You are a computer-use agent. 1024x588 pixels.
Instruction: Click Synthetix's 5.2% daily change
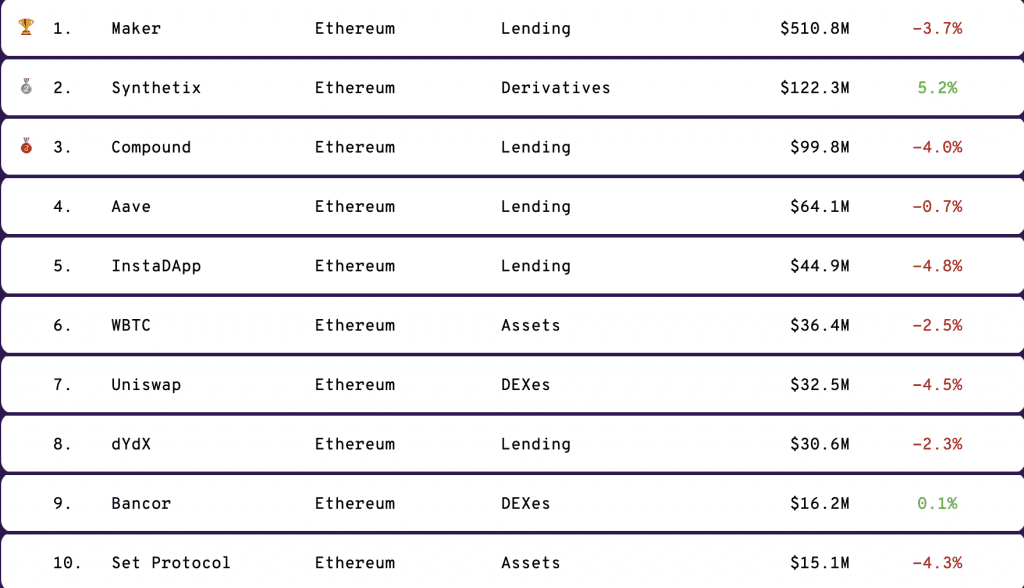tap(937, 88)
